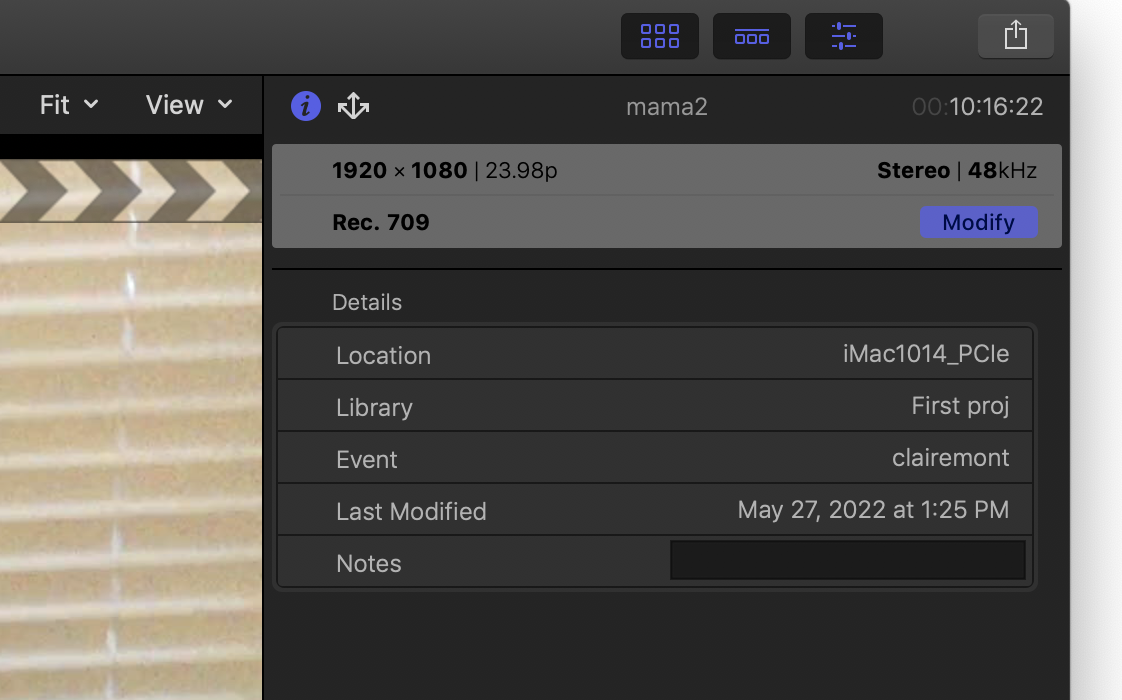Click the Details section heading
This screenshot has height=700, width=1122.
(x=366, y=302)
